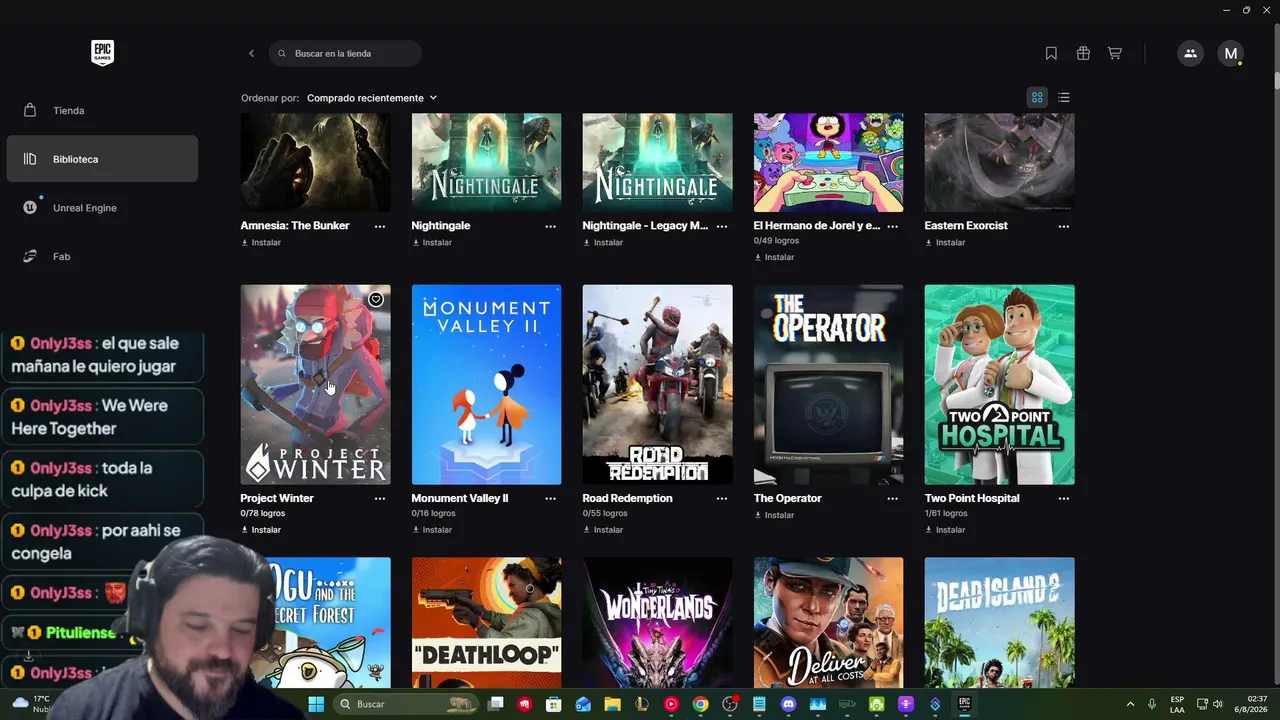Open the gift rewards icon
The image size is (1280, 720).
[x=1083, y=53]
